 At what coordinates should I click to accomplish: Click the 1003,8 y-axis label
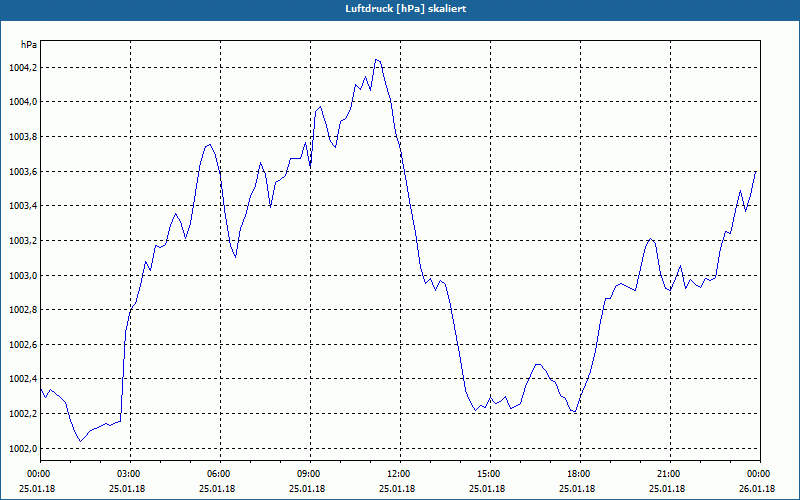(x=23, y=137)
